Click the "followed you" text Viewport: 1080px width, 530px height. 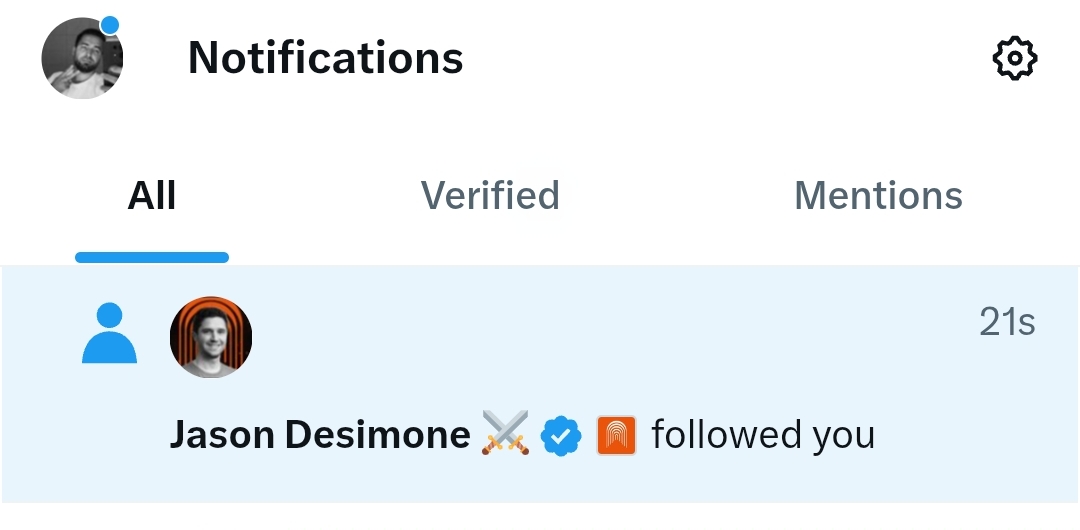763,436
